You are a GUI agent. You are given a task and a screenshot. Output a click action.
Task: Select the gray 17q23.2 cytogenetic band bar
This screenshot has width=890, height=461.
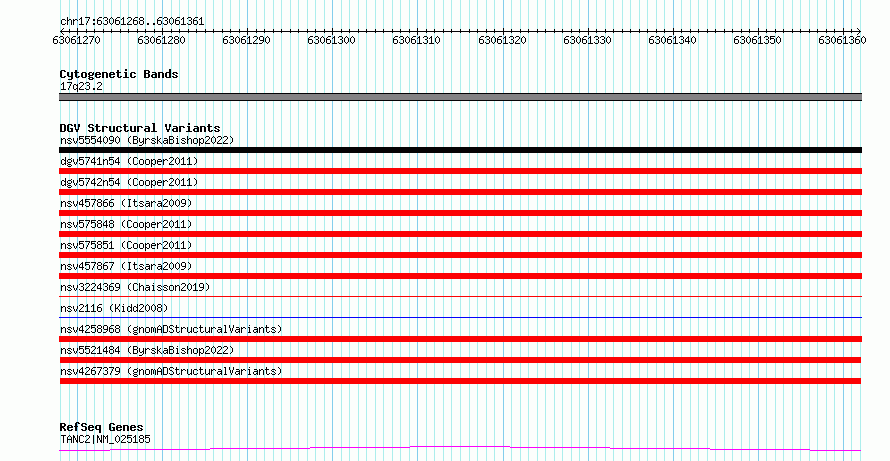tap(460, 97)
